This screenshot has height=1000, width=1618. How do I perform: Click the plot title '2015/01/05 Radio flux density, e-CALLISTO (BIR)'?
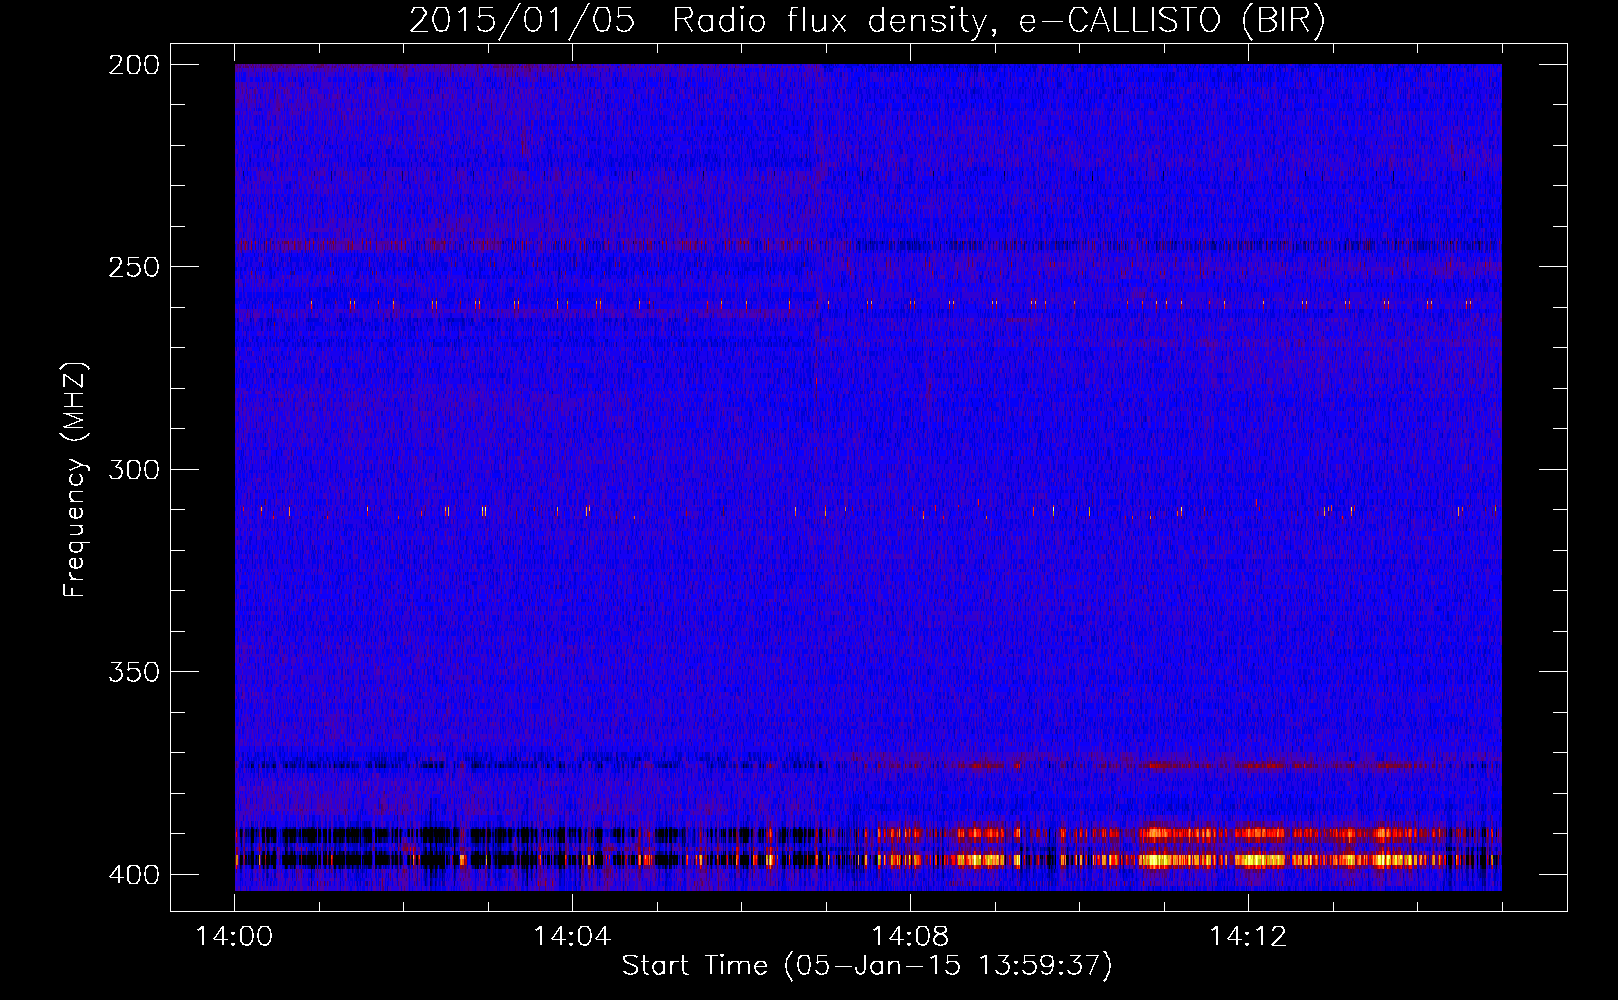pyautogui.click(x=867, y=20)
